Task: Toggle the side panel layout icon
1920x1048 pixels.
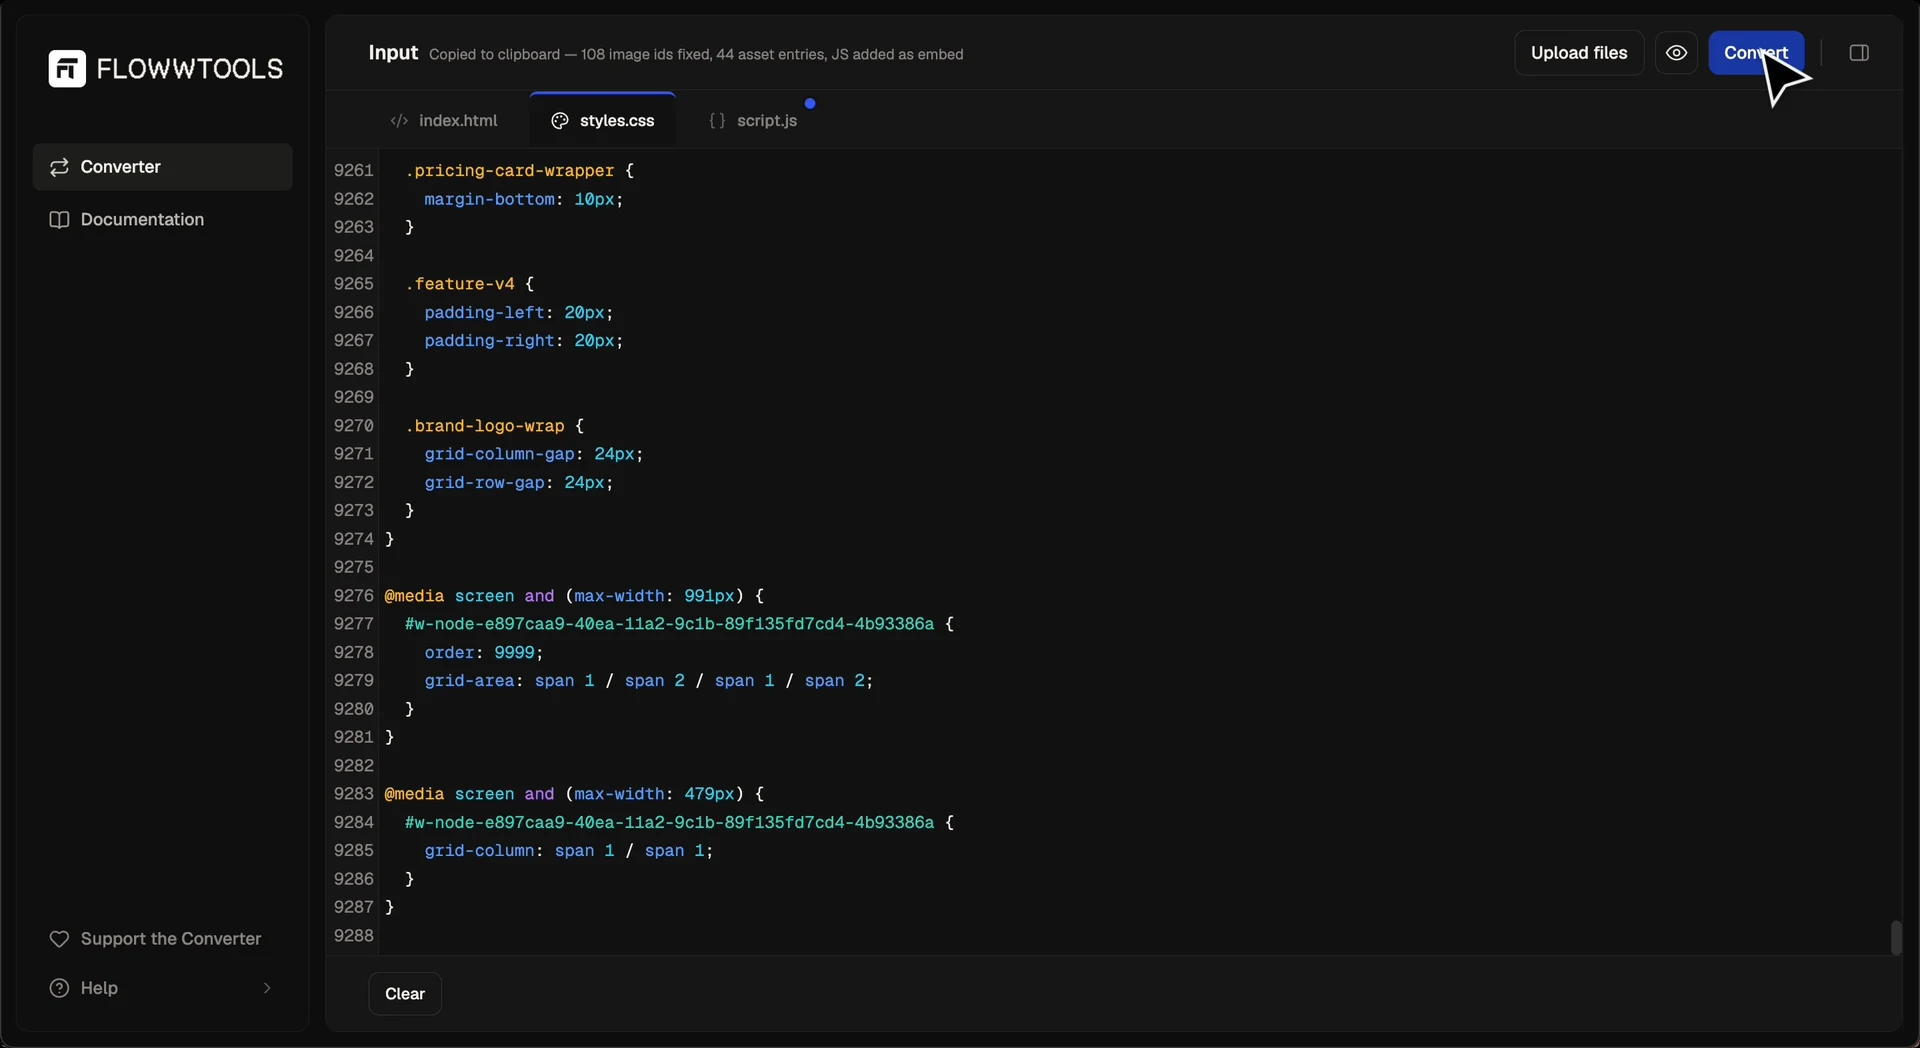Action: (x=1859, y=53)
